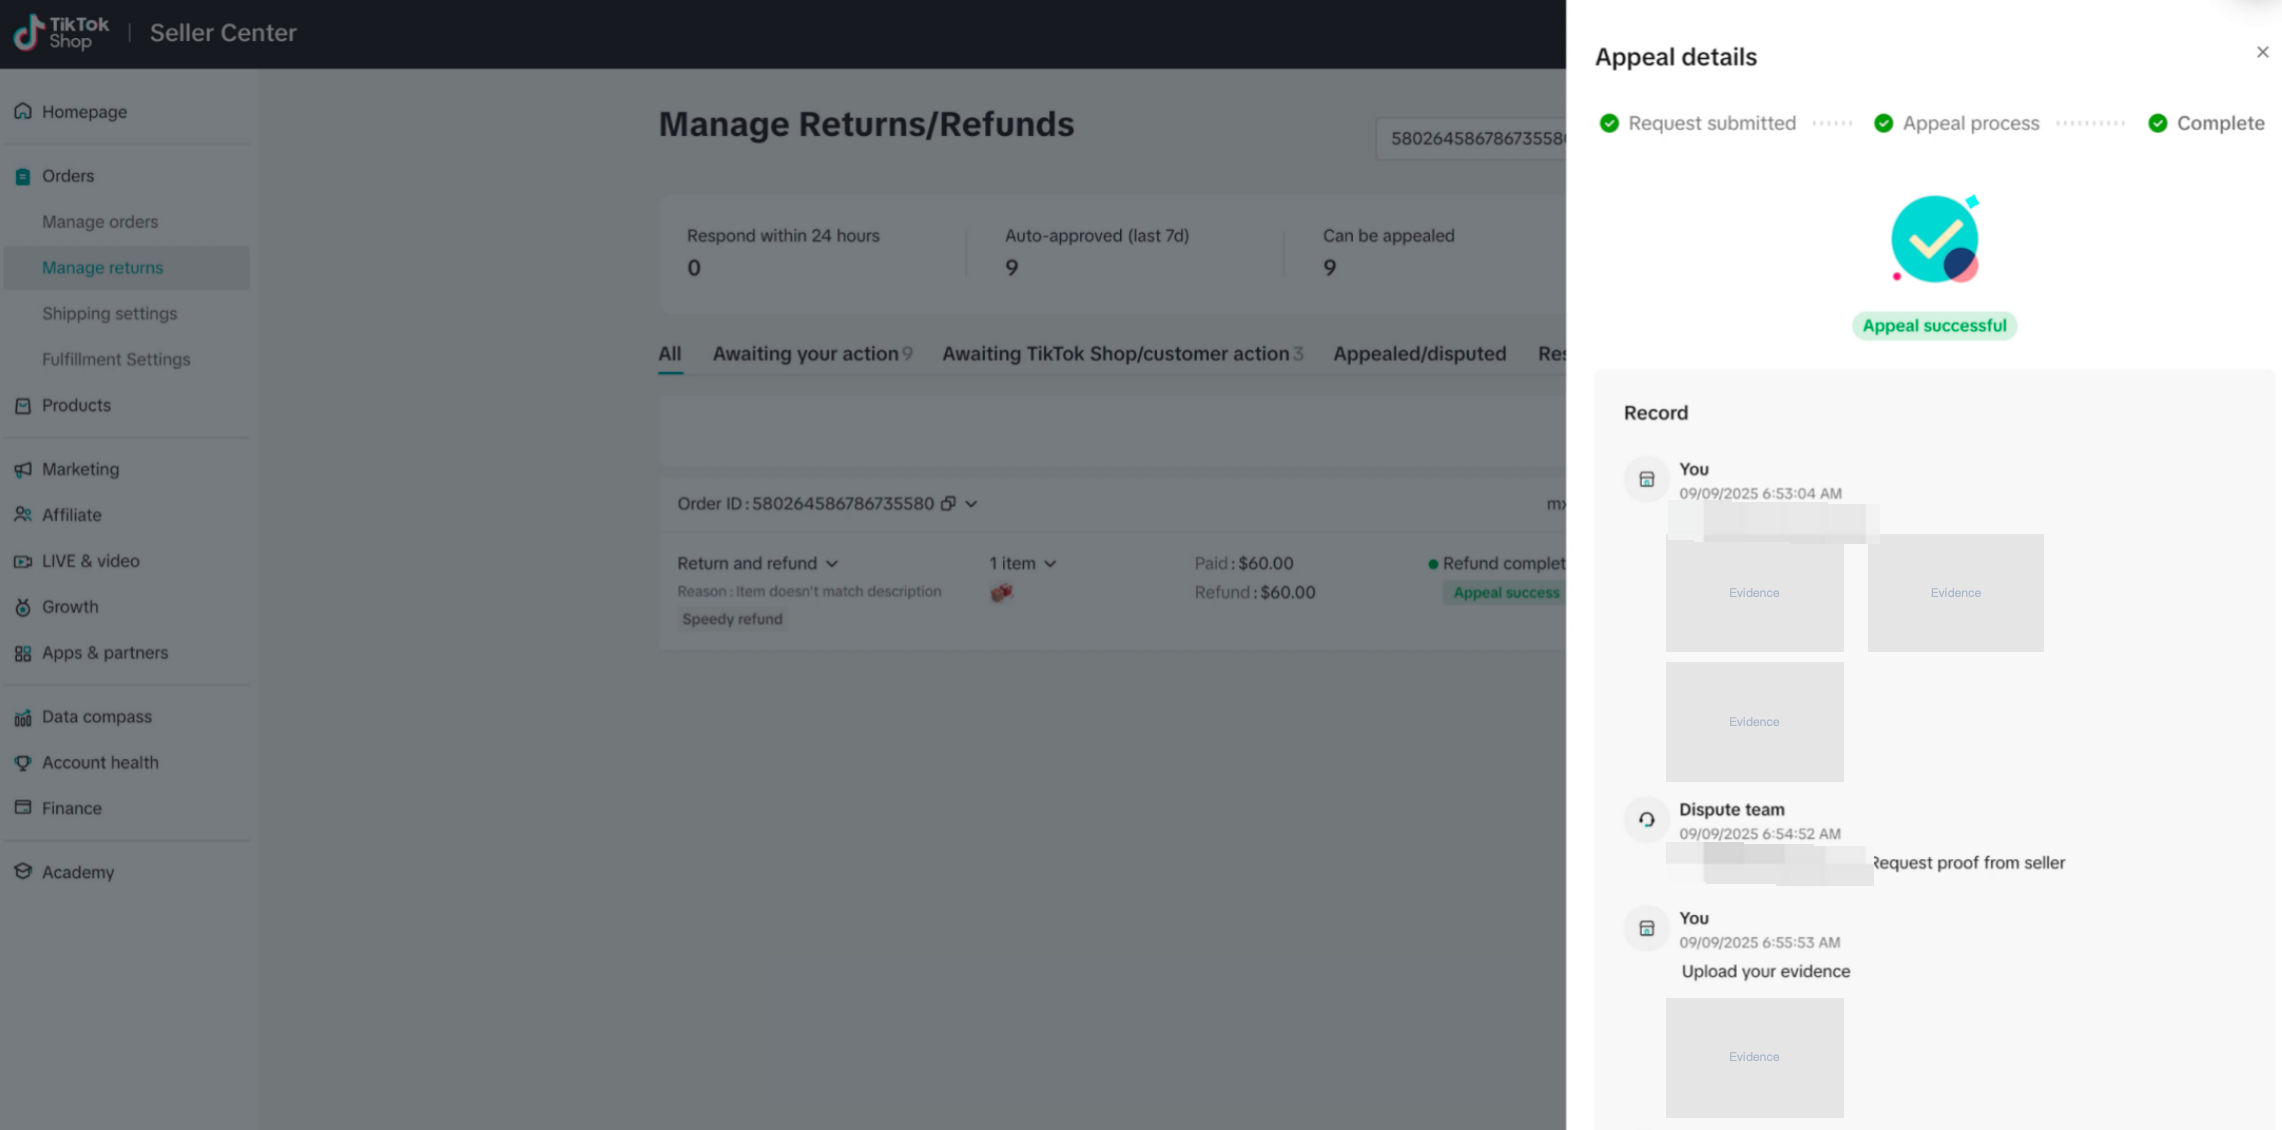Click the order search input field
The image size is (2282, 1130).
(1470, 138)
